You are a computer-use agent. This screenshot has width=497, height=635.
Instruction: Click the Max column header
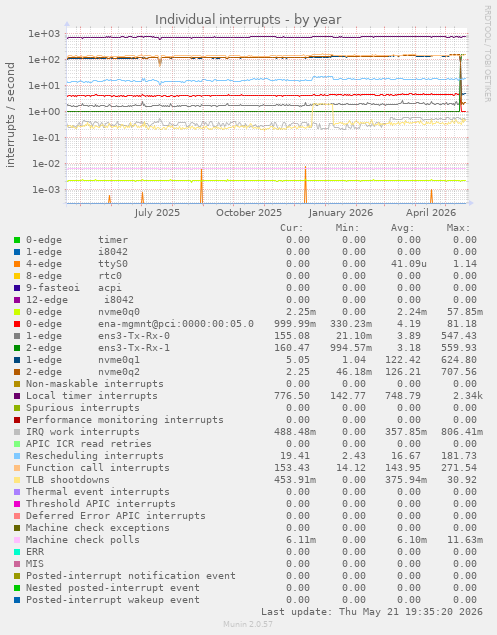click(459, 228)
